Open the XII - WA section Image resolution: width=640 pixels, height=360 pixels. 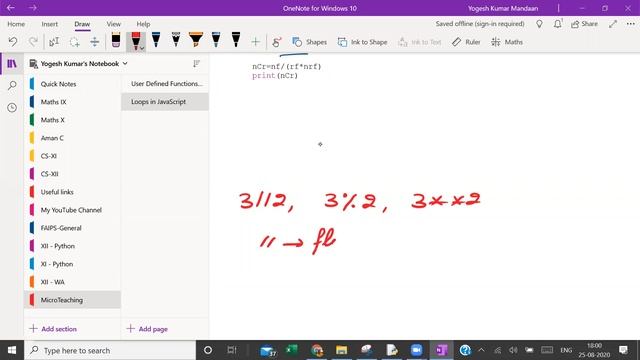coord(73,282)
